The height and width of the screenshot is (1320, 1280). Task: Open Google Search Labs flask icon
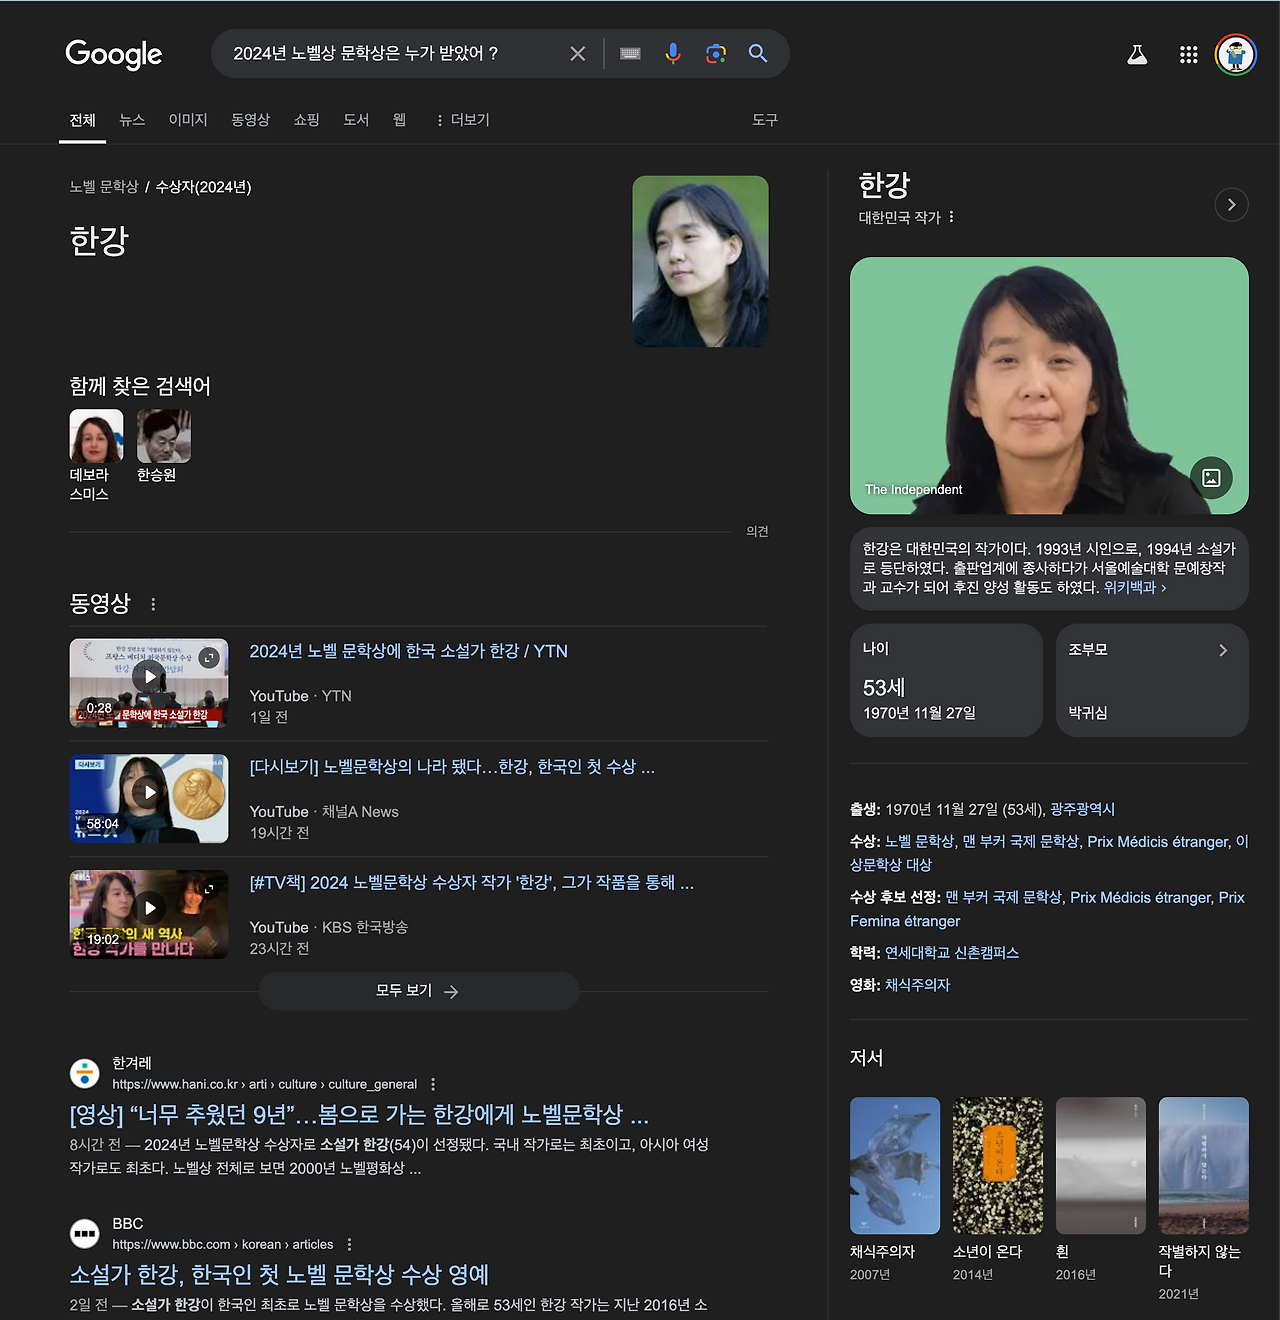click(x=1137, y=54)
